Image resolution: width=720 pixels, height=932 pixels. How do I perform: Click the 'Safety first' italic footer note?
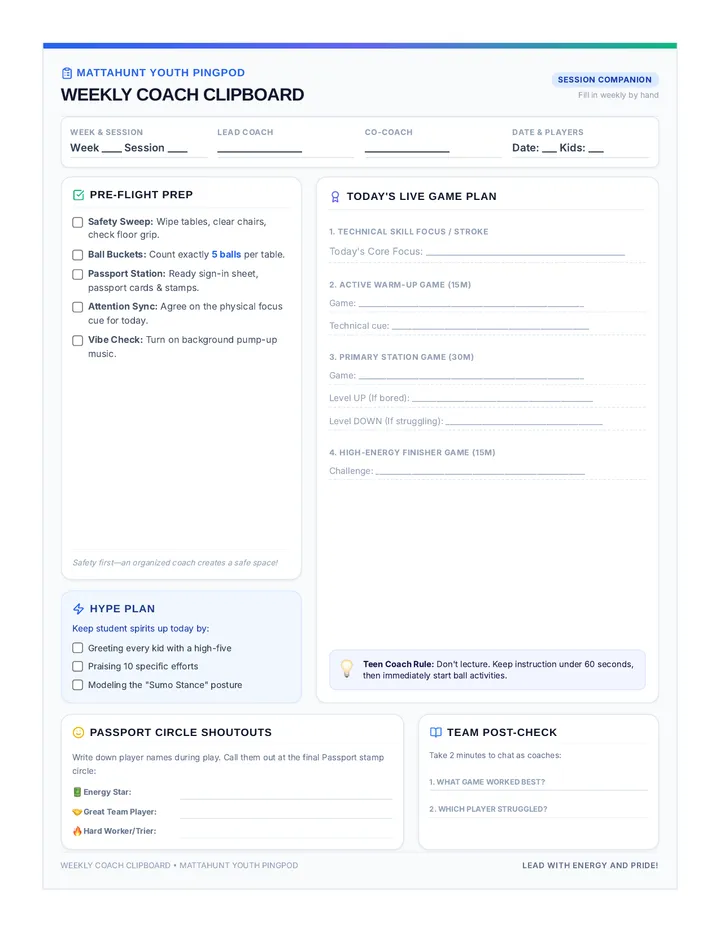click(175, 562)
